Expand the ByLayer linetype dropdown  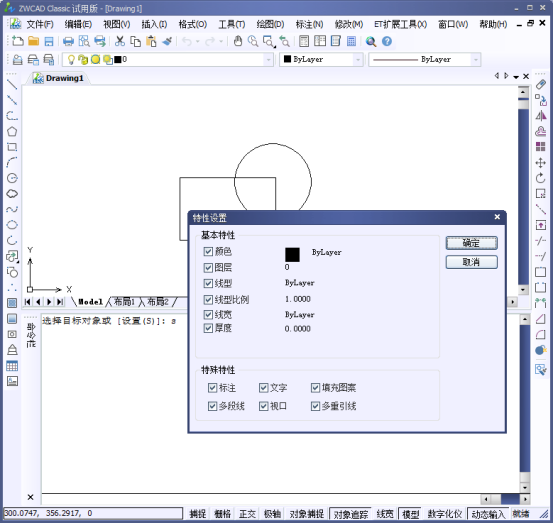click(476, 60)
